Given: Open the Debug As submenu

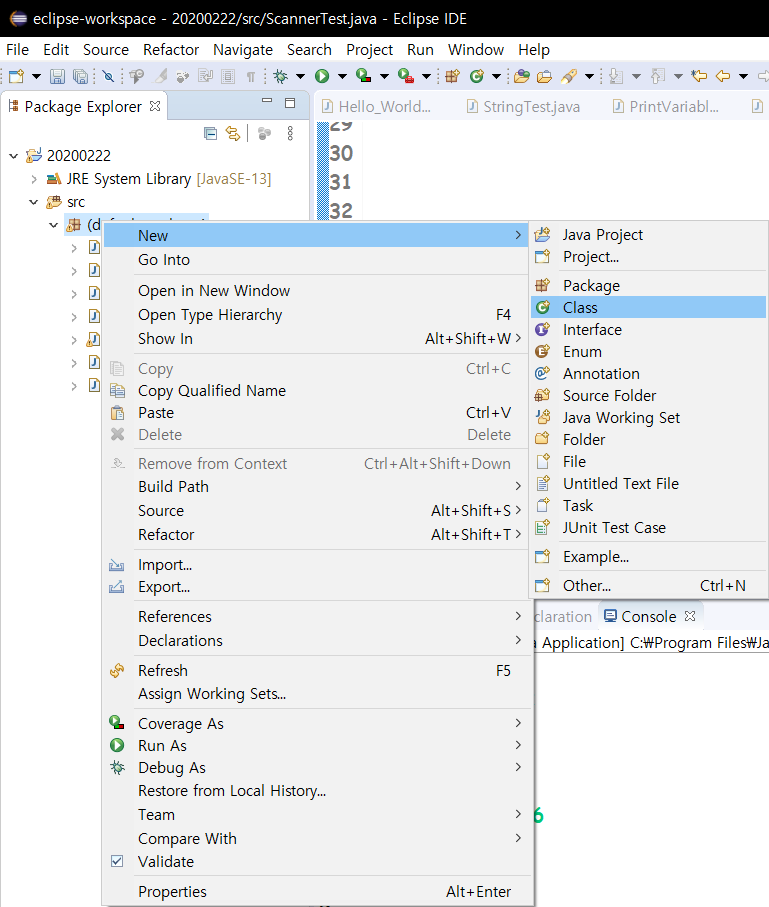Looking at the screenshot, I should pos(317,768).
